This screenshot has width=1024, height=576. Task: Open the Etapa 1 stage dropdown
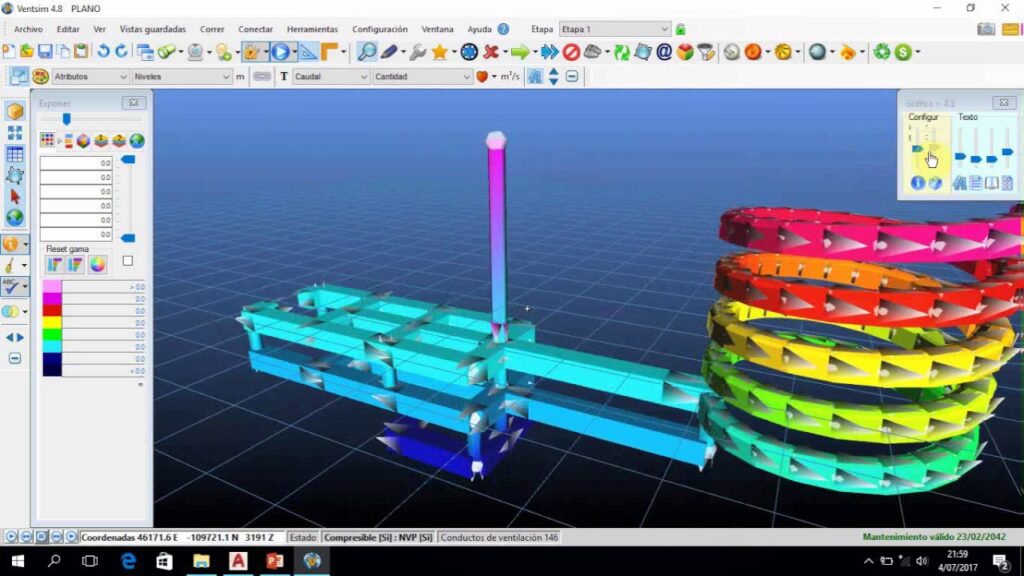(615, 29)
